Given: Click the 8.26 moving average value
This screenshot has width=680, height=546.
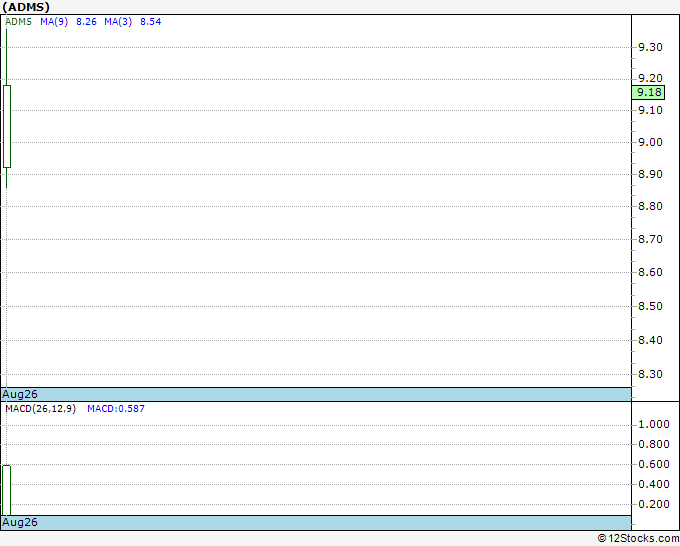Looking at the screenshot, I should (x=86, y=22).
